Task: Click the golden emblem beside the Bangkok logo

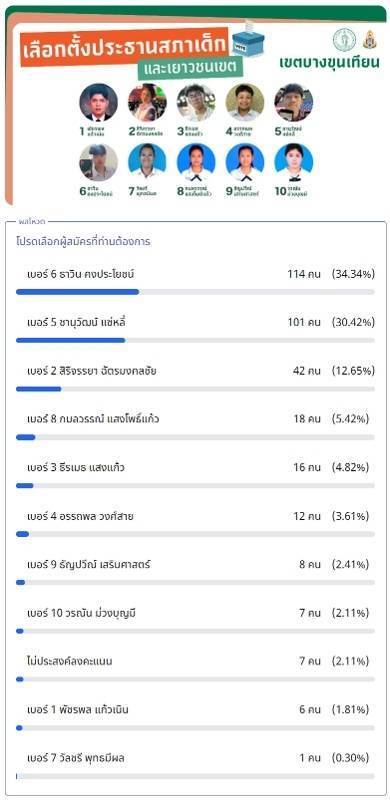Action: pyautogui.click(x=369, y=40)
